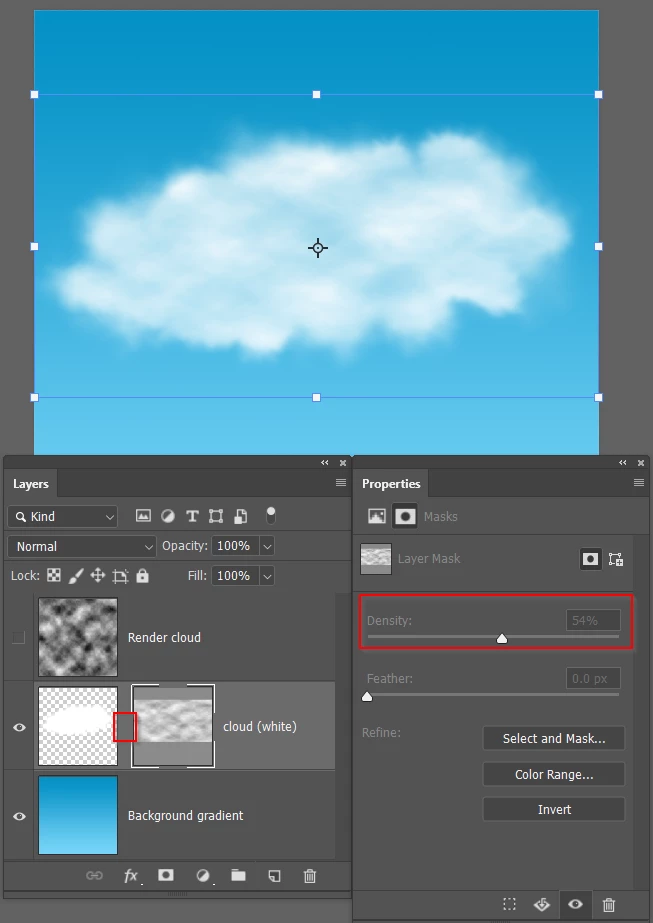Show the Render cloud layer visibility
The width and height of the screenshot is (653, 923).
(19, 637)
